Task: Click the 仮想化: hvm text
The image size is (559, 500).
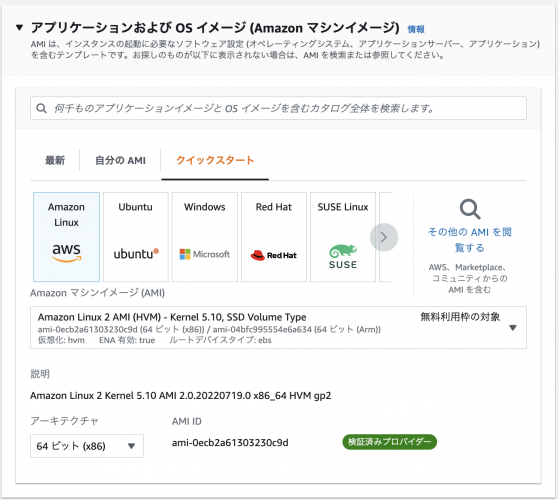Action: [61, 340]
